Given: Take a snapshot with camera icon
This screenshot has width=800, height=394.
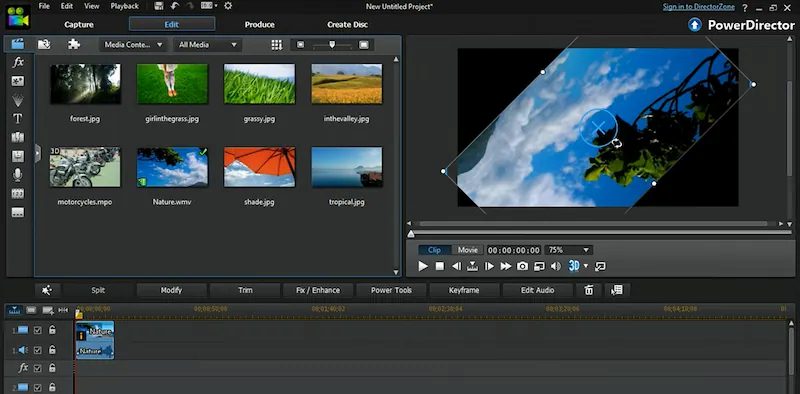Looking at the screenshot, I should (x=522, y=266).
